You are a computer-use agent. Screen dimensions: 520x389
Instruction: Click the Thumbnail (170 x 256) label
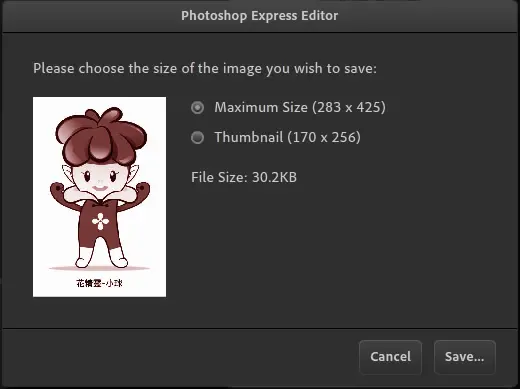pos(287,137)
